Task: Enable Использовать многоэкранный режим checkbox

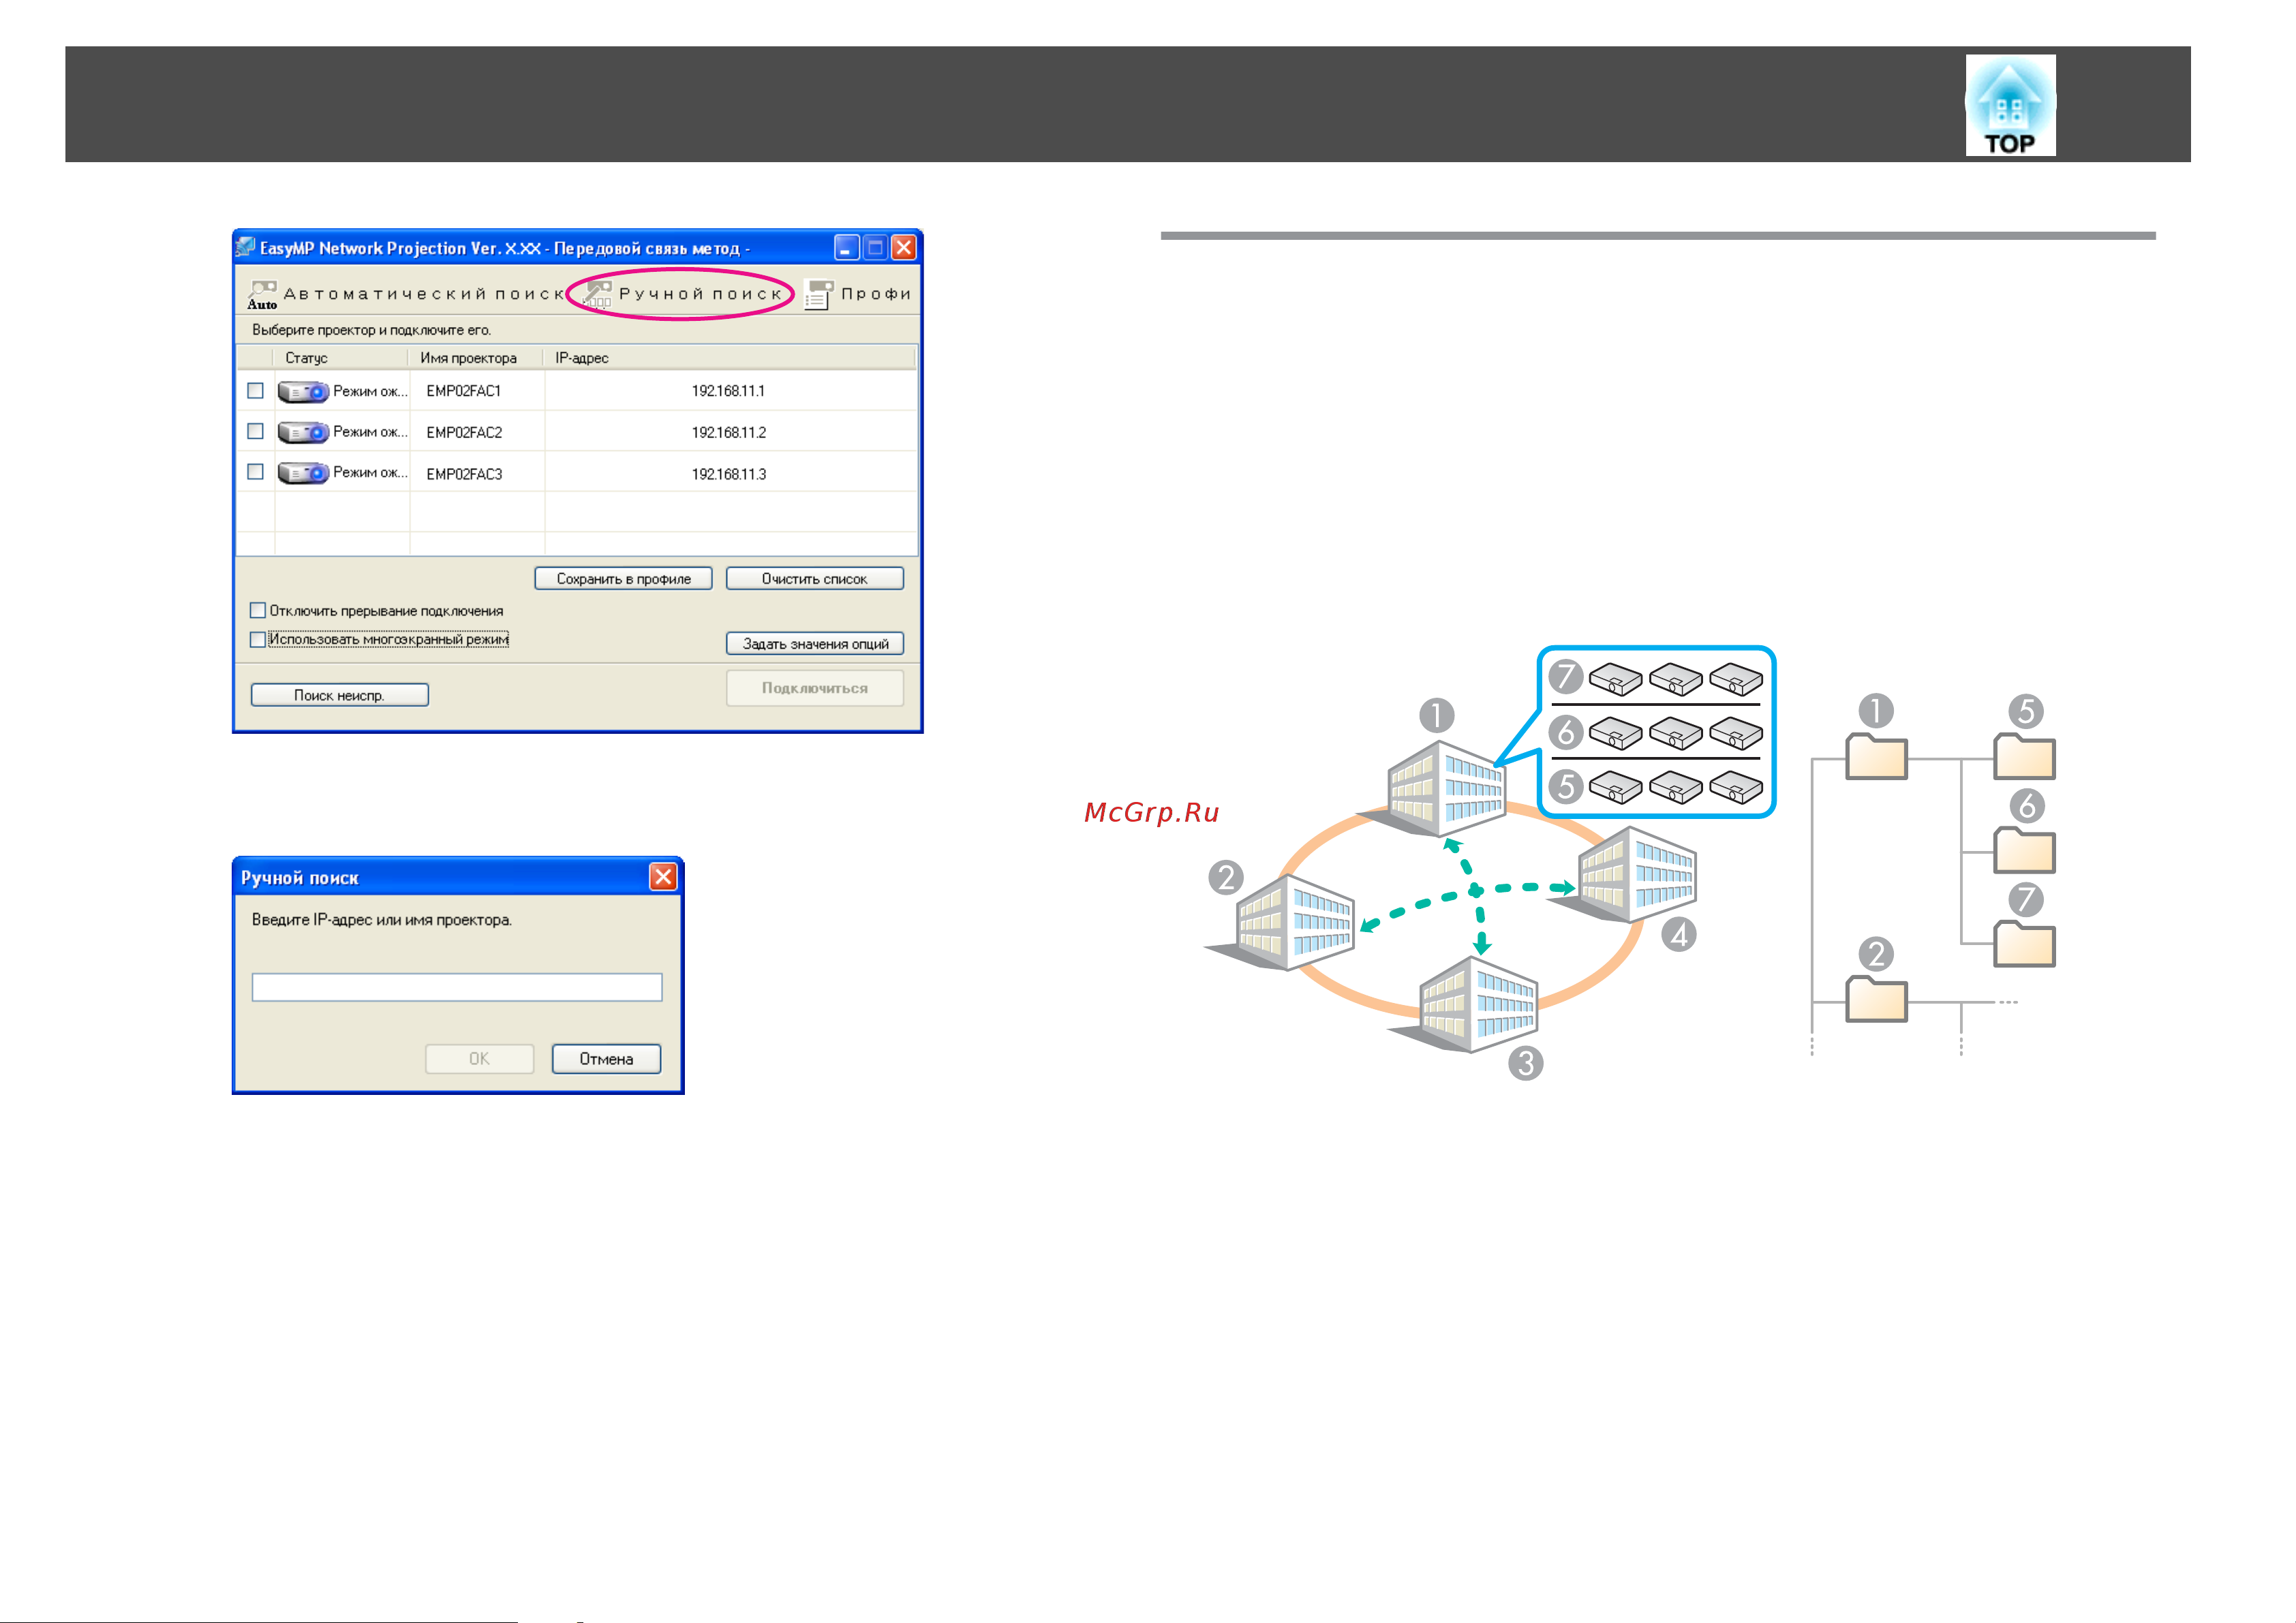Action: click(x=257, y=639)
